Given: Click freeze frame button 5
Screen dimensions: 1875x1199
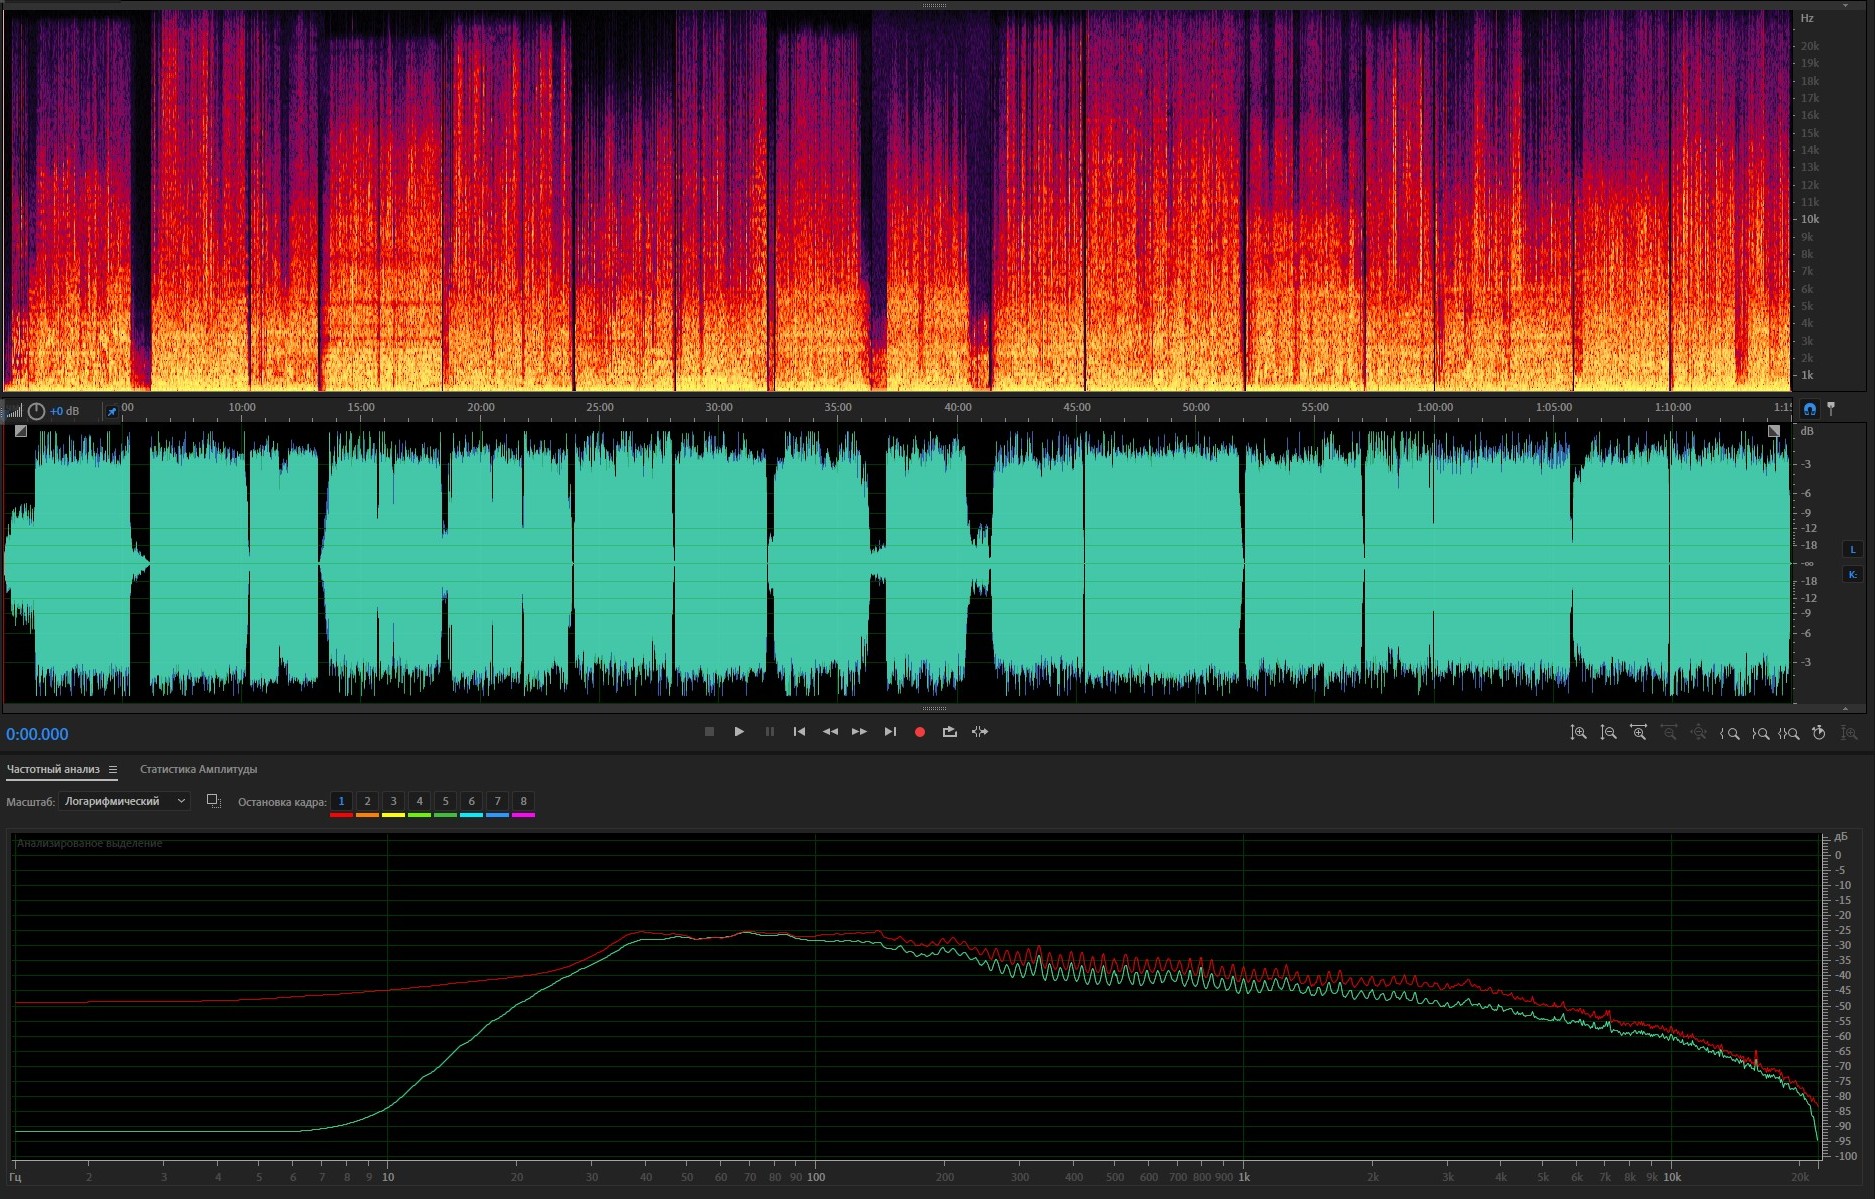Looking at the screenshot, I should [x=445, y=802].
